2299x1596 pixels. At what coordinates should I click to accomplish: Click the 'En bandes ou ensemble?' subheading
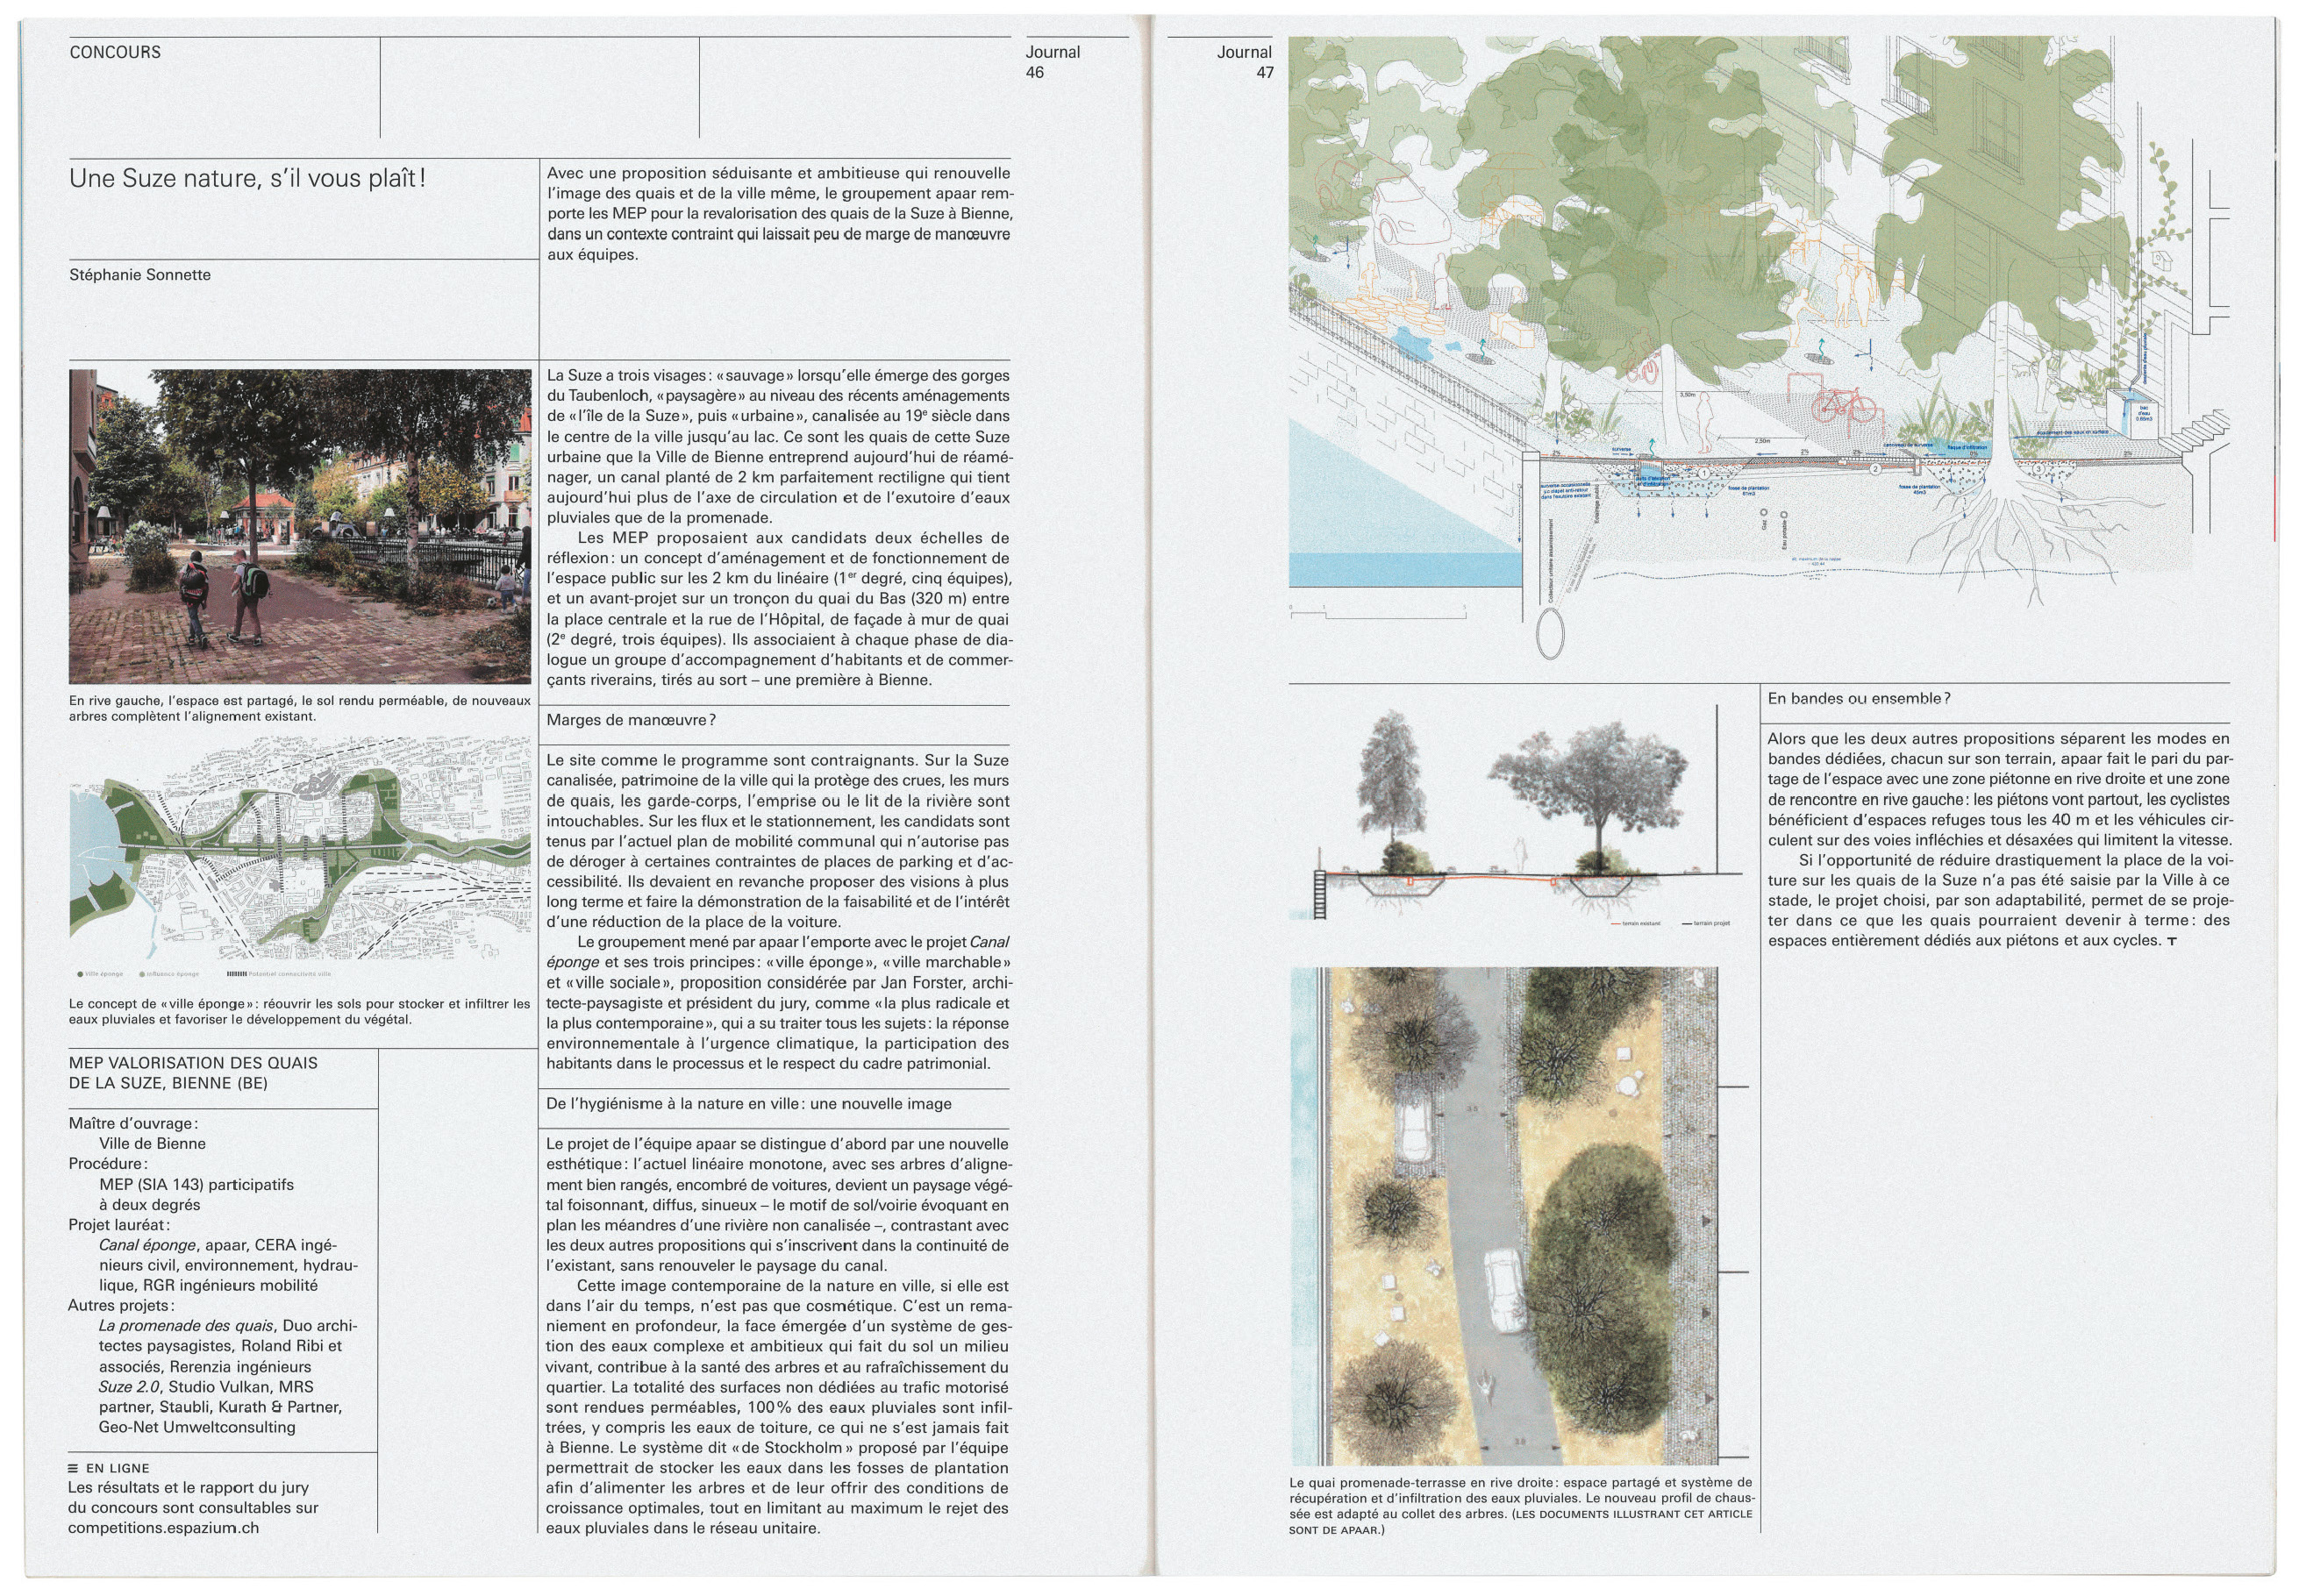pos(1858,699)
